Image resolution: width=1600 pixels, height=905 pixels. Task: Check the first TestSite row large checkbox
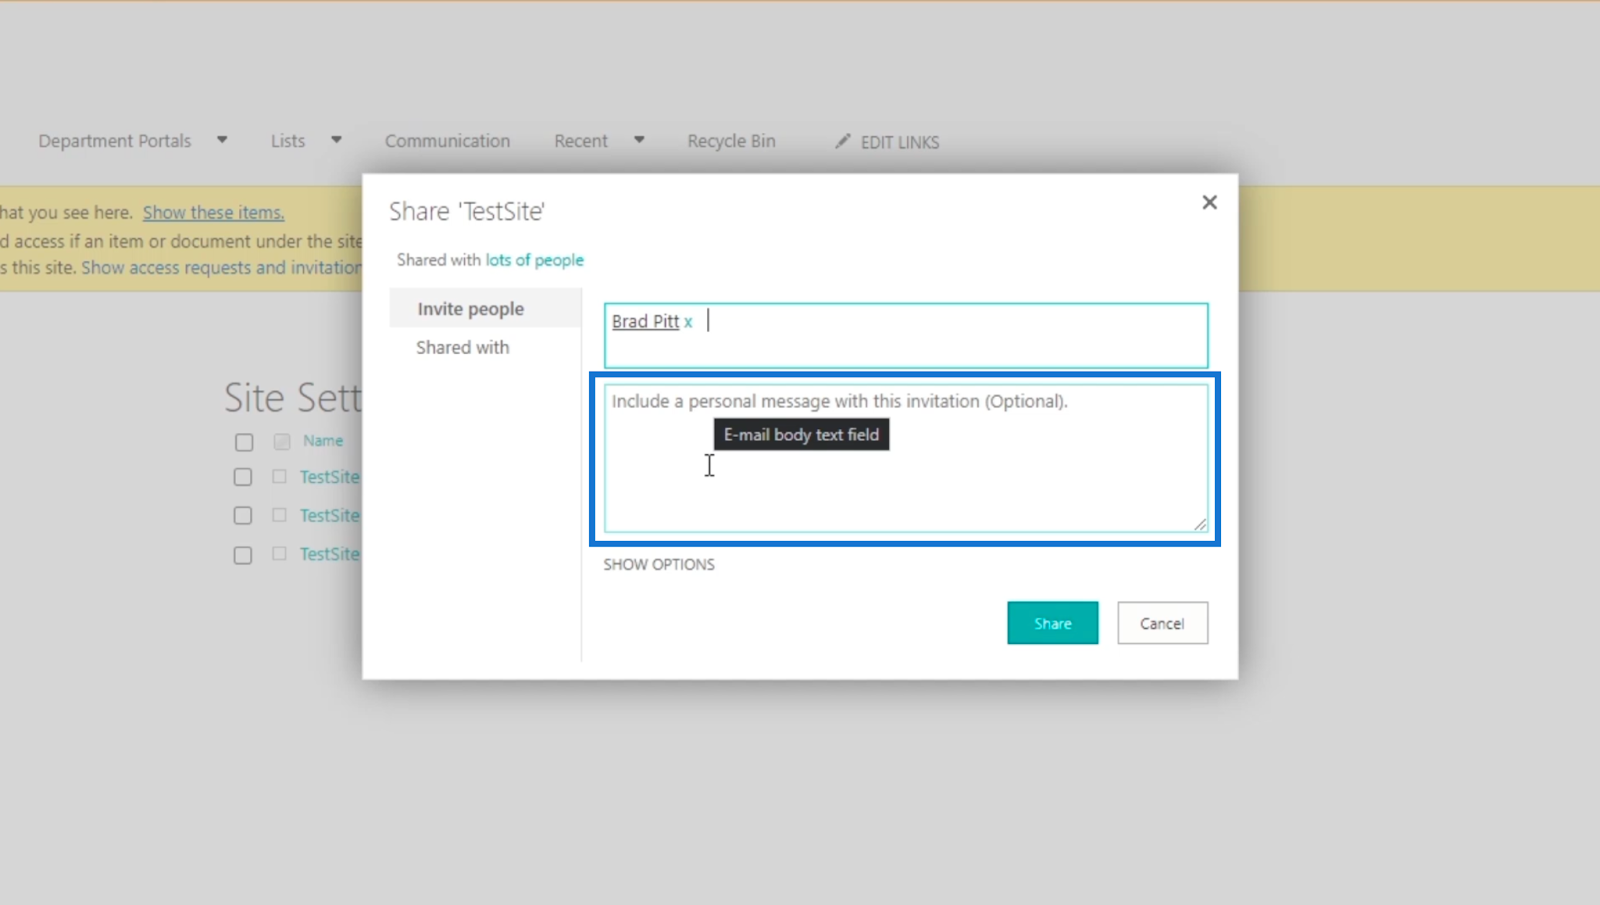pyautogui.click(x=243, y=477)
